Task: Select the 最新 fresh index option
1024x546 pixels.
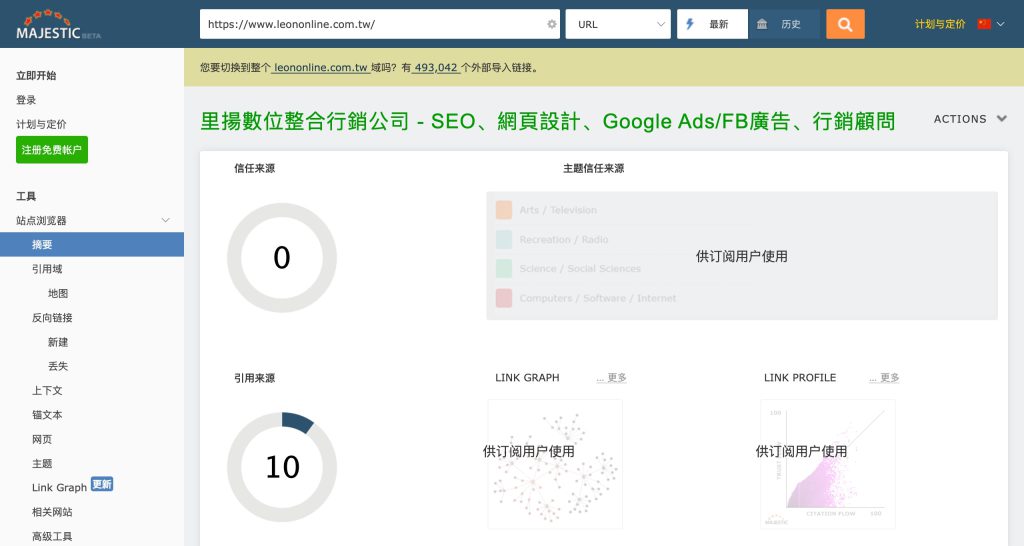Action: (x=712, y=24)
